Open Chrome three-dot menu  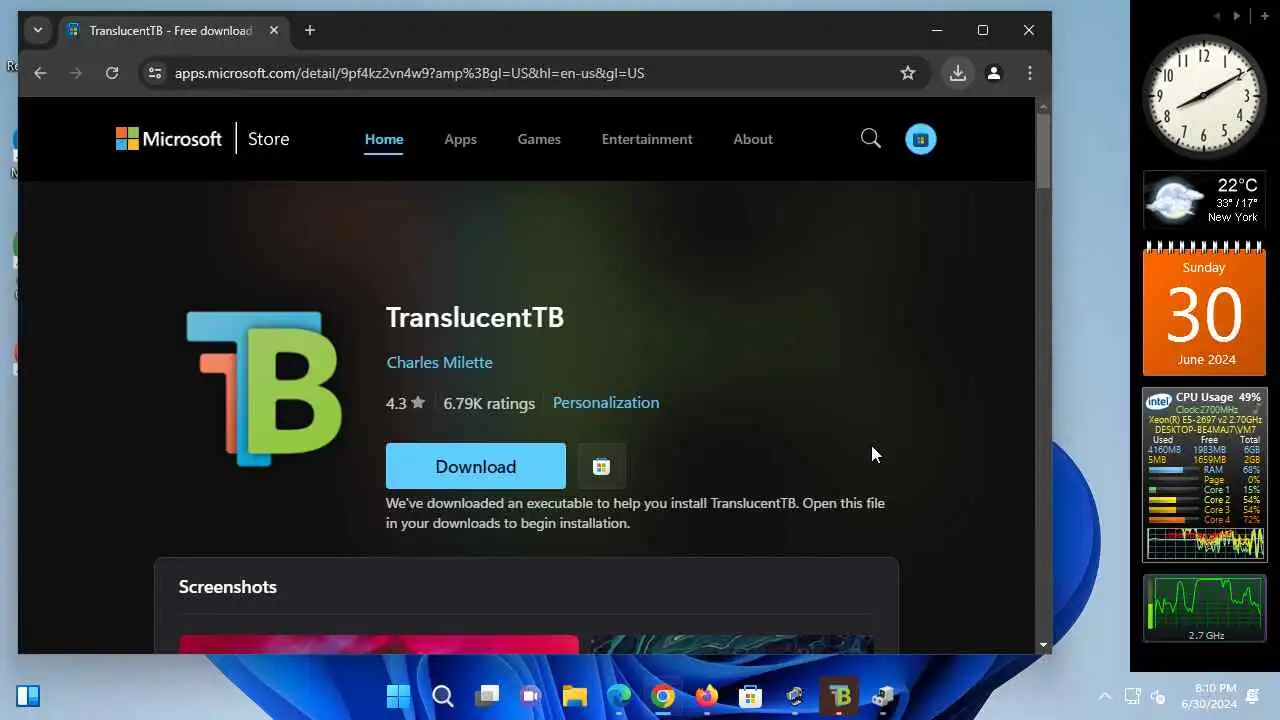1030,73
